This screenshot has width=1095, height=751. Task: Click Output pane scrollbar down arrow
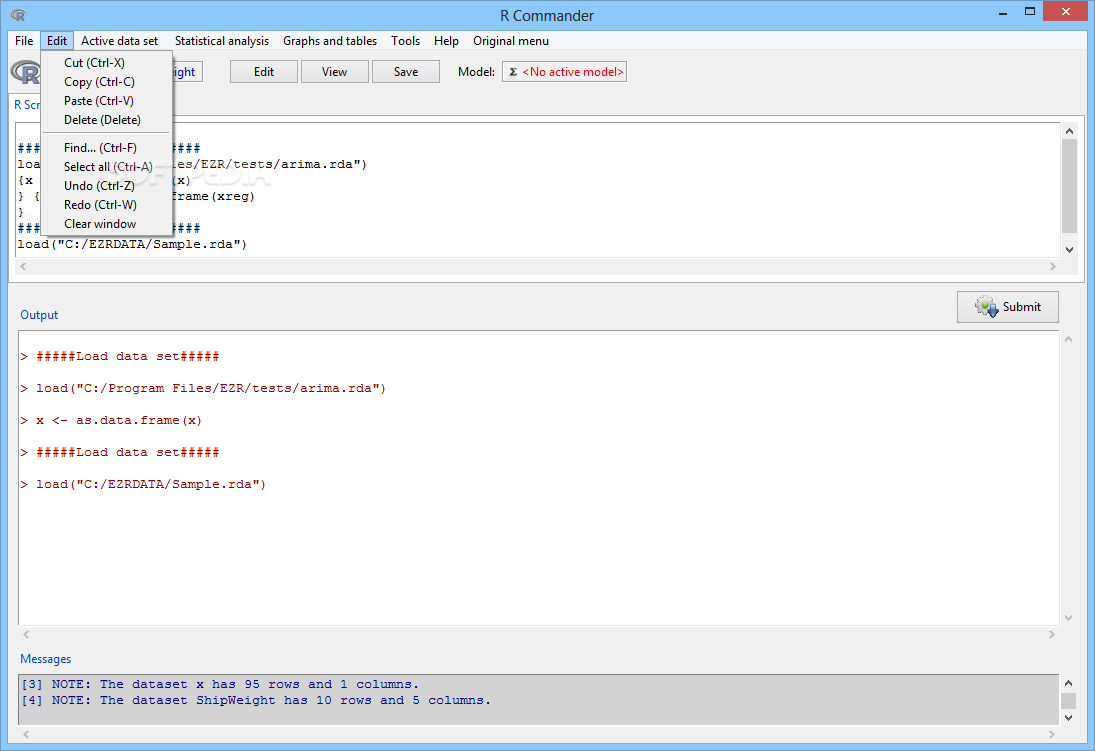[1068, 618]
